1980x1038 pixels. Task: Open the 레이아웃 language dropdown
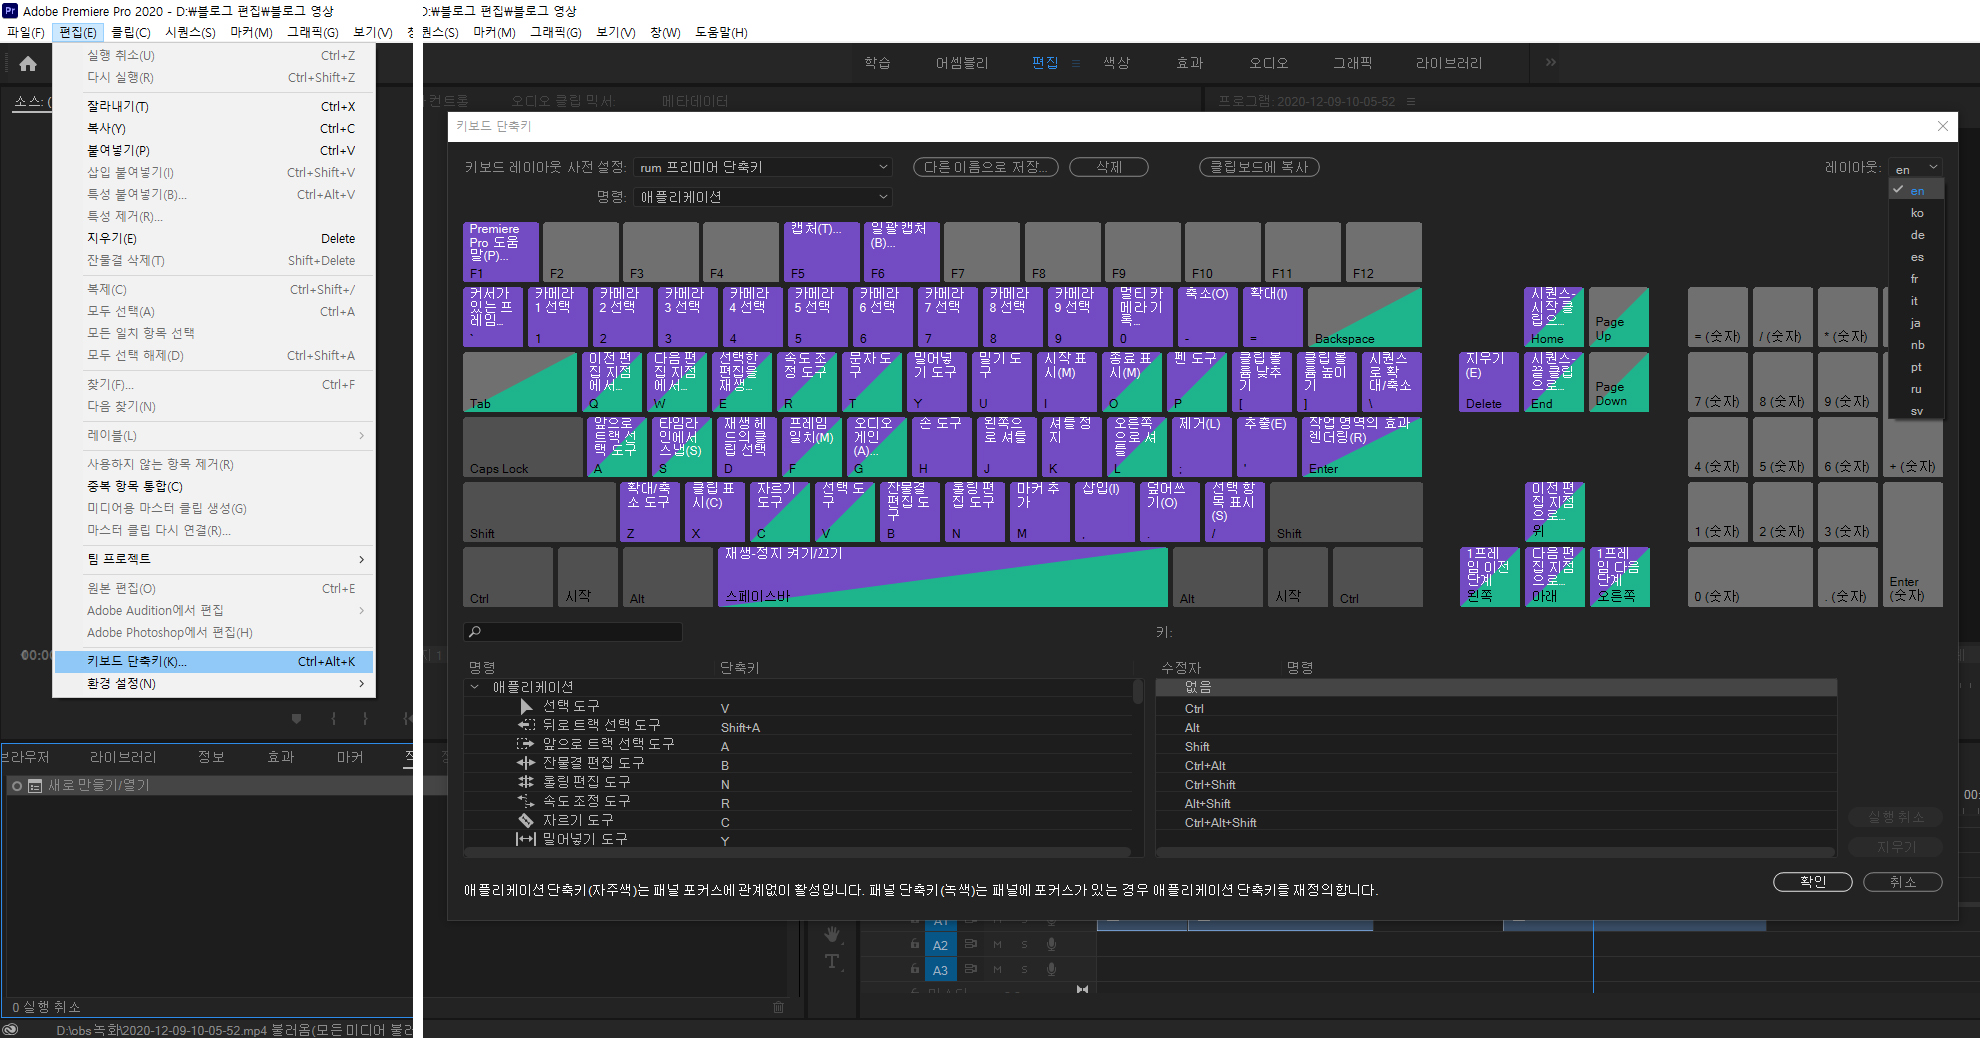pos(1916,168)
